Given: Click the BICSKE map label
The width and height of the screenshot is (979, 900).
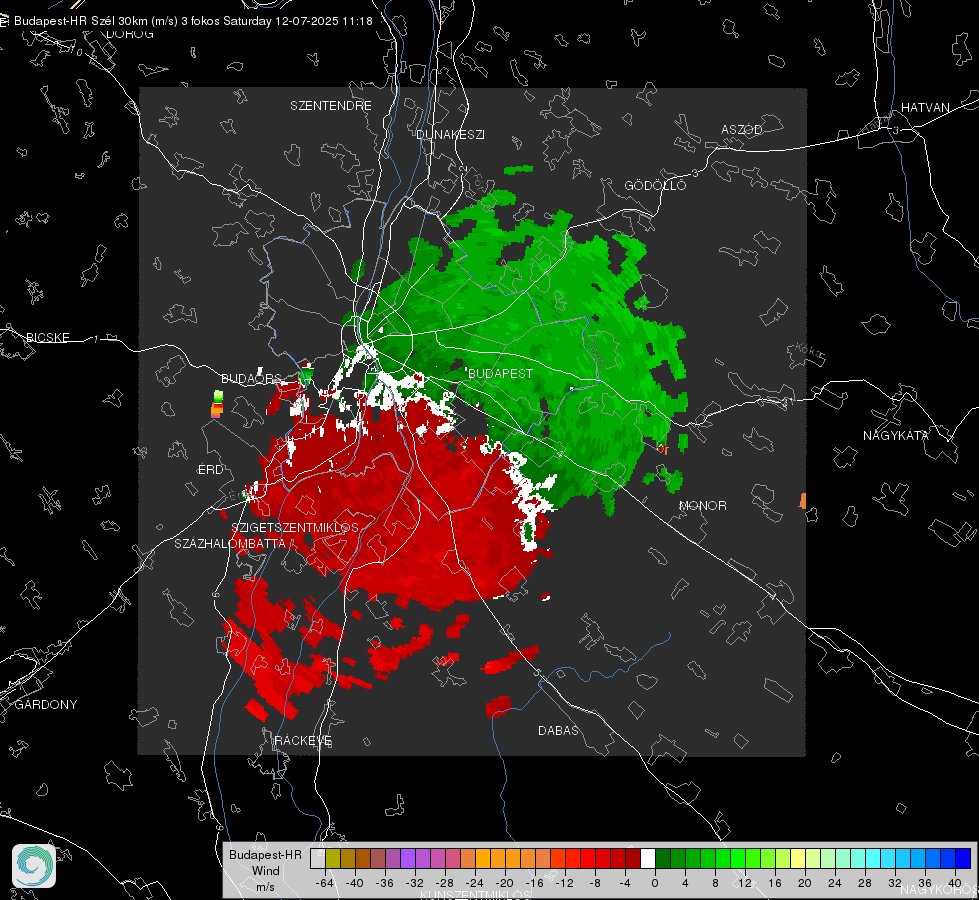Looking at the screenshot, I should point(47,337).
